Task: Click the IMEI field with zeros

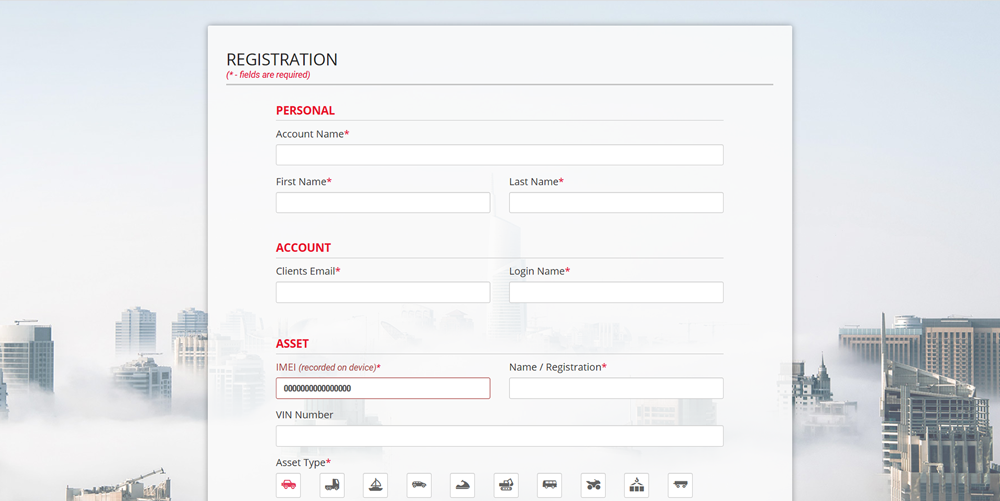Action: coord(383,388)
